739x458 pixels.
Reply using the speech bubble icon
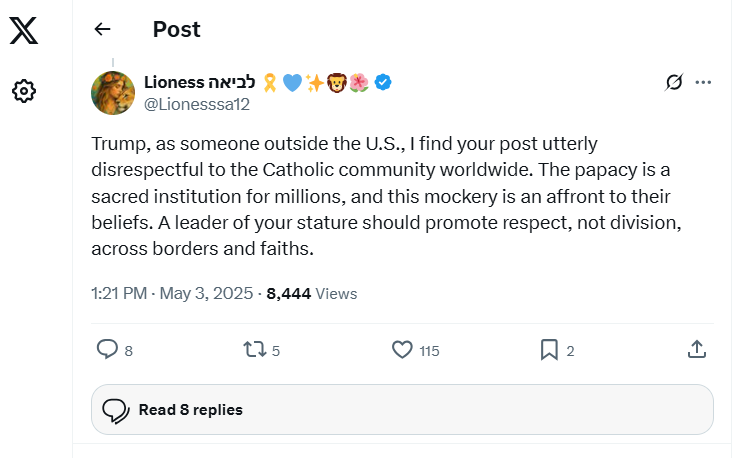107,350
